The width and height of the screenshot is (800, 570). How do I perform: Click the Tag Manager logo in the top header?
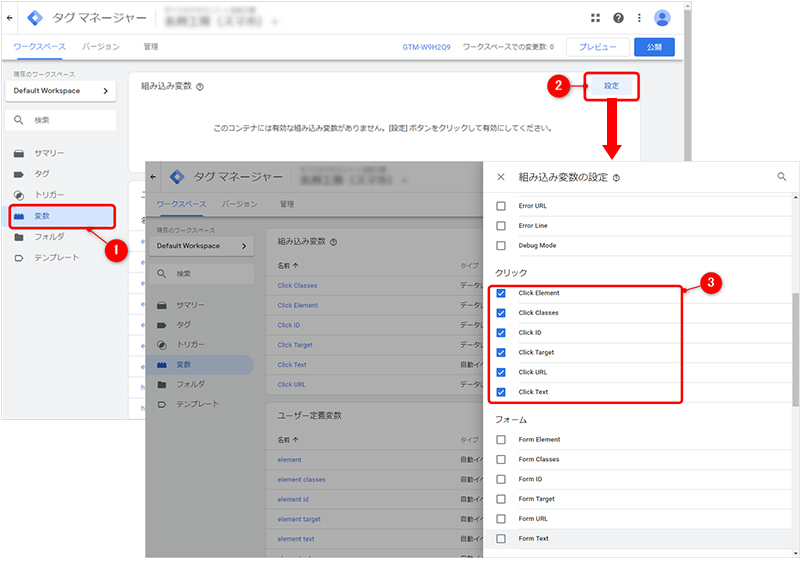coord(35,18)
